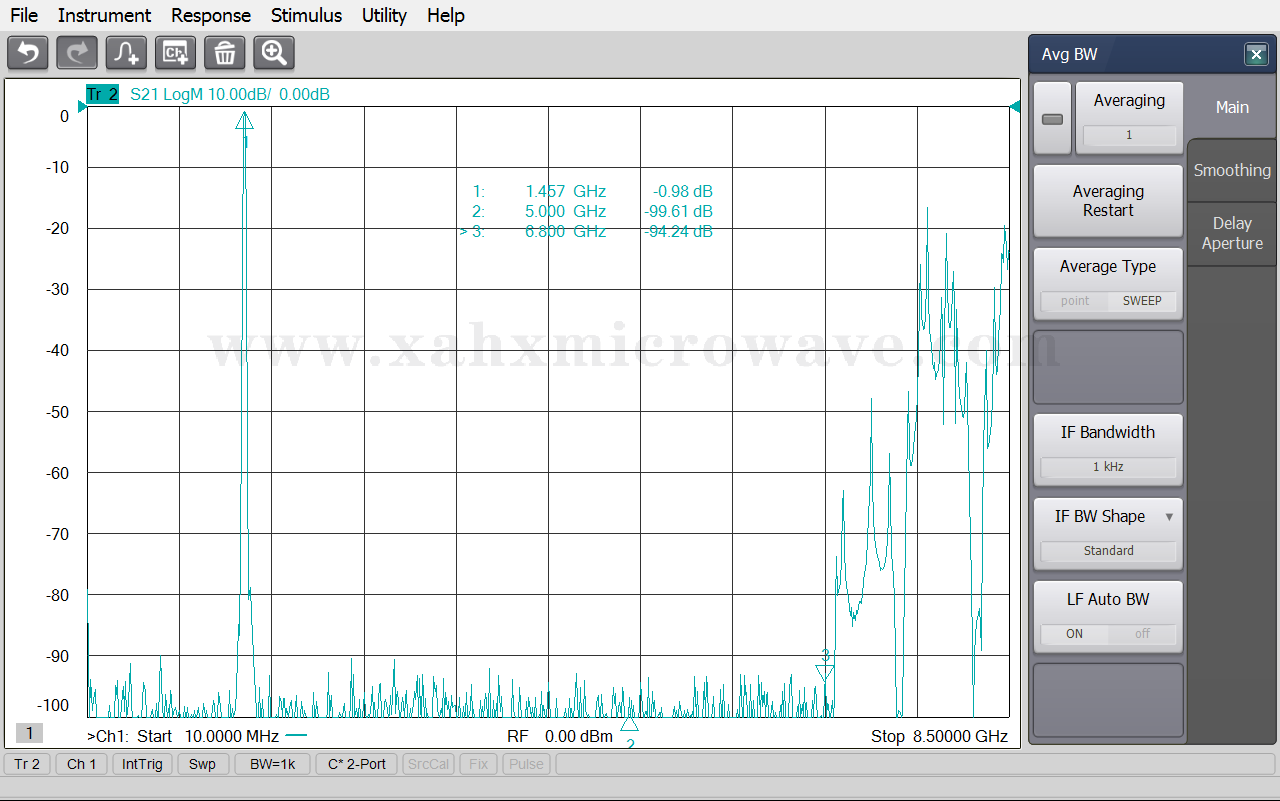Screen dimensions: 1280x801
Task: Click the magnifier zoom icon
Action: pos(273,52)
